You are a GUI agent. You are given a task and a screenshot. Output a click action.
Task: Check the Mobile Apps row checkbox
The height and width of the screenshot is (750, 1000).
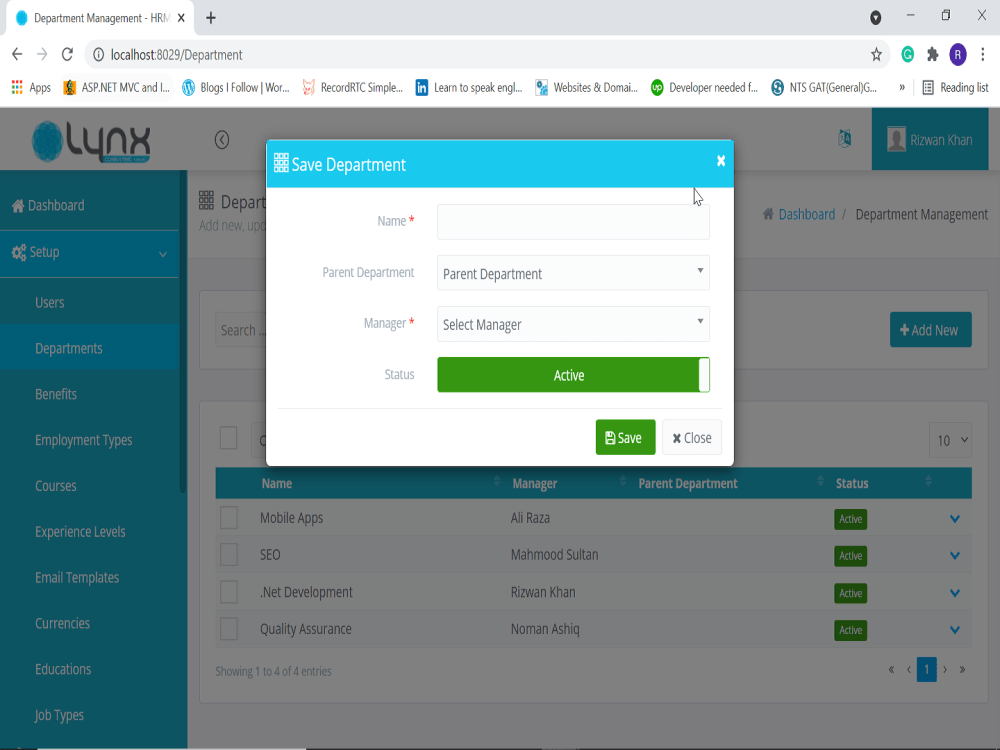coord(228,518)
